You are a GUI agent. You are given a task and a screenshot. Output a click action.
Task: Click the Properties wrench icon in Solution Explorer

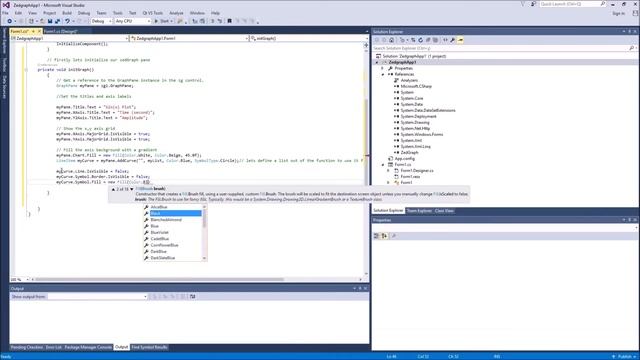pos(453,40)
